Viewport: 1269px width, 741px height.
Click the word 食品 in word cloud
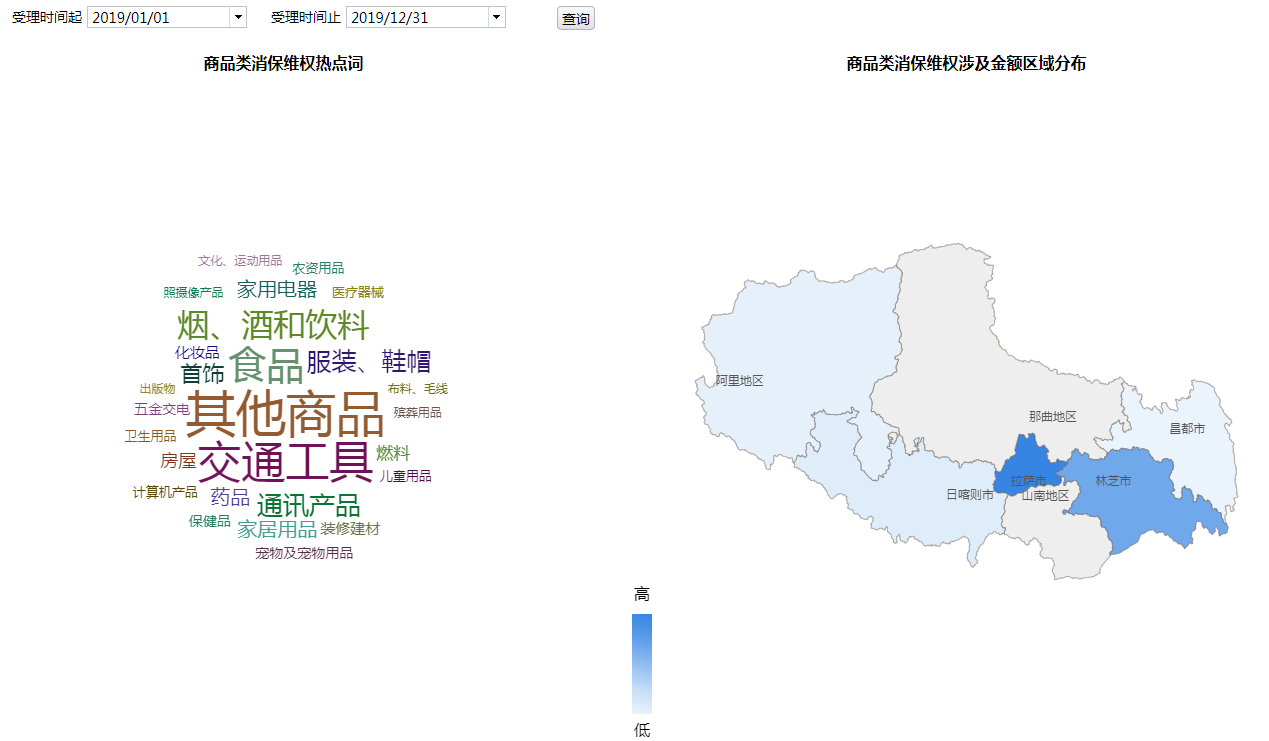coord(266,366)
